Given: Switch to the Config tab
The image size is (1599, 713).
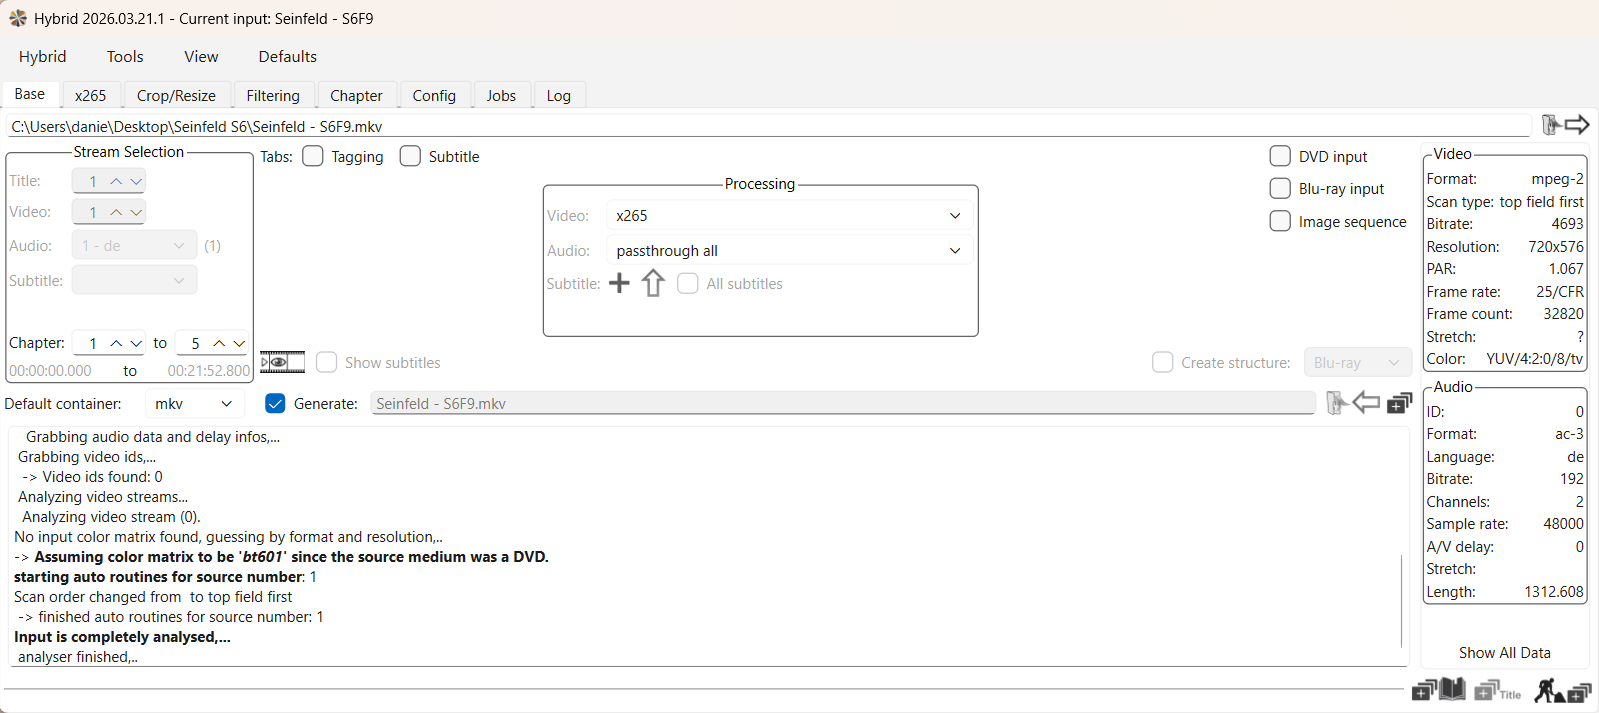Looking at the screenshot, I should pos(434,95).
